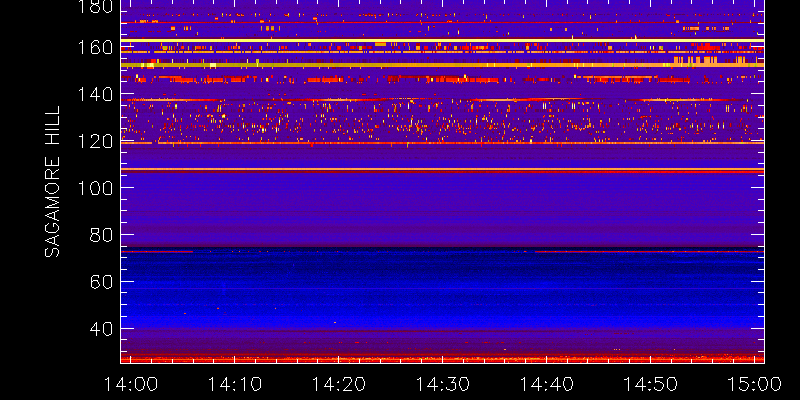Click the 180 frequency axis label
This screenshot has height=400, width=800.
(95, 7)
